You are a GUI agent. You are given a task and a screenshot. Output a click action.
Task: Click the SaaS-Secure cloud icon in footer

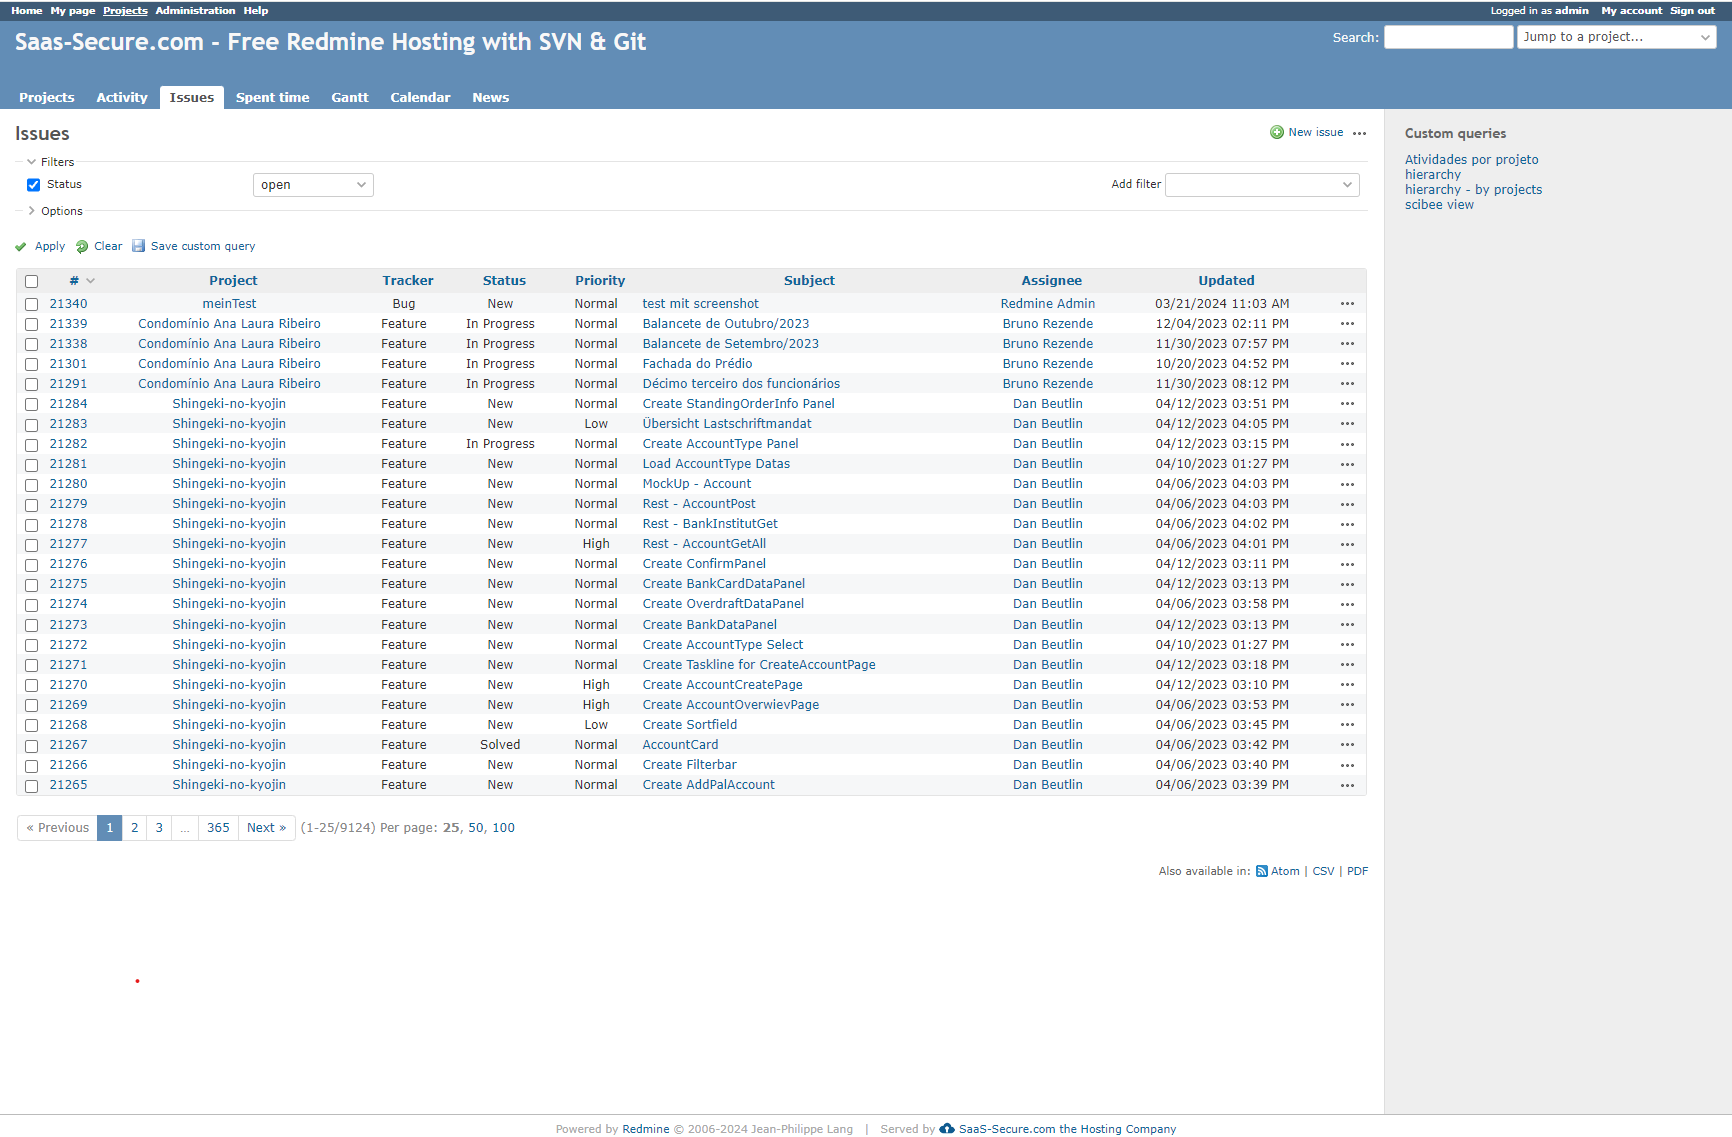(947, 1129)
